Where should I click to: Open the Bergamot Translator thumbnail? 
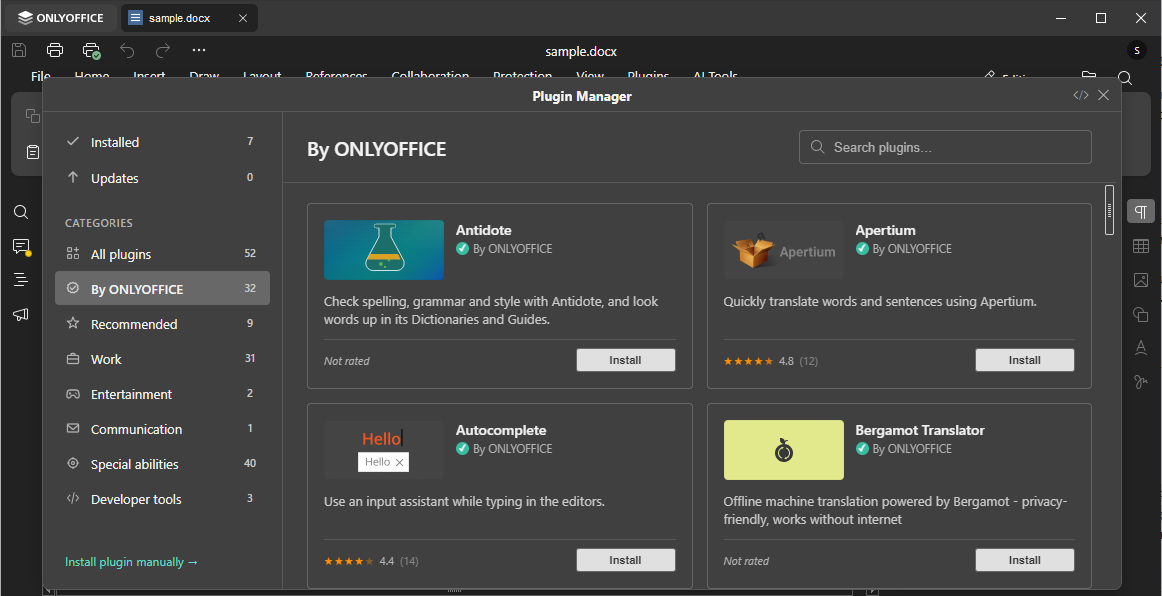pos(783,450)
